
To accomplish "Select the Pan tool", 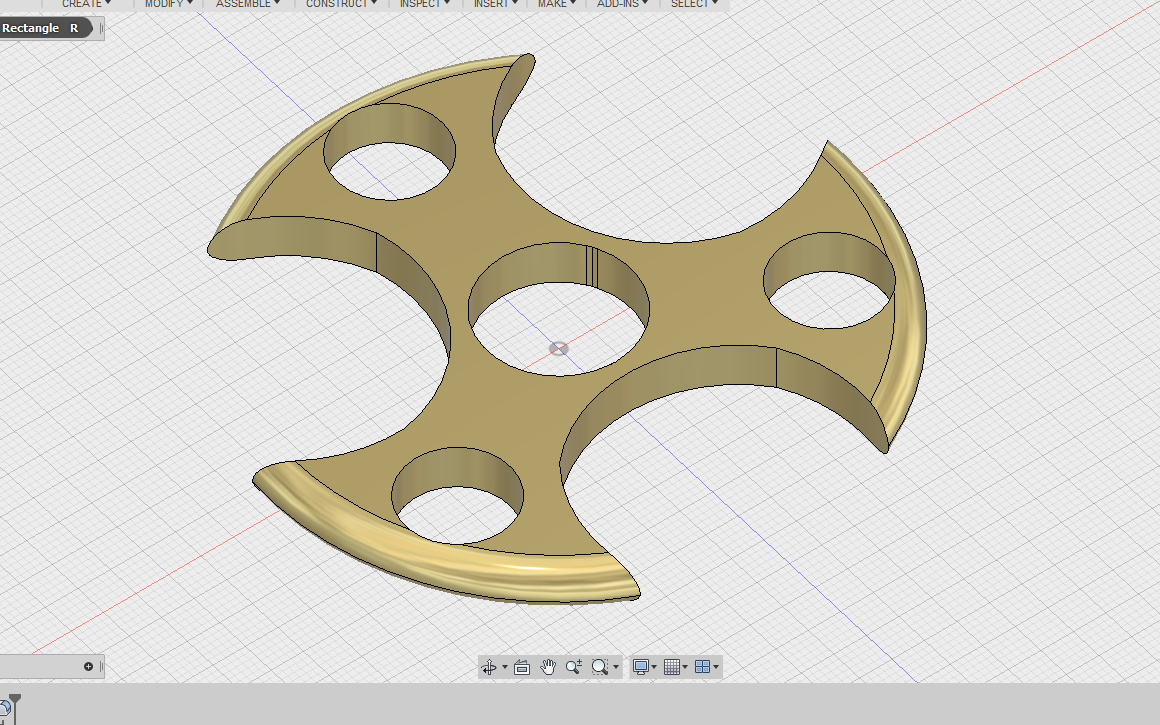I will pos(548,667).
